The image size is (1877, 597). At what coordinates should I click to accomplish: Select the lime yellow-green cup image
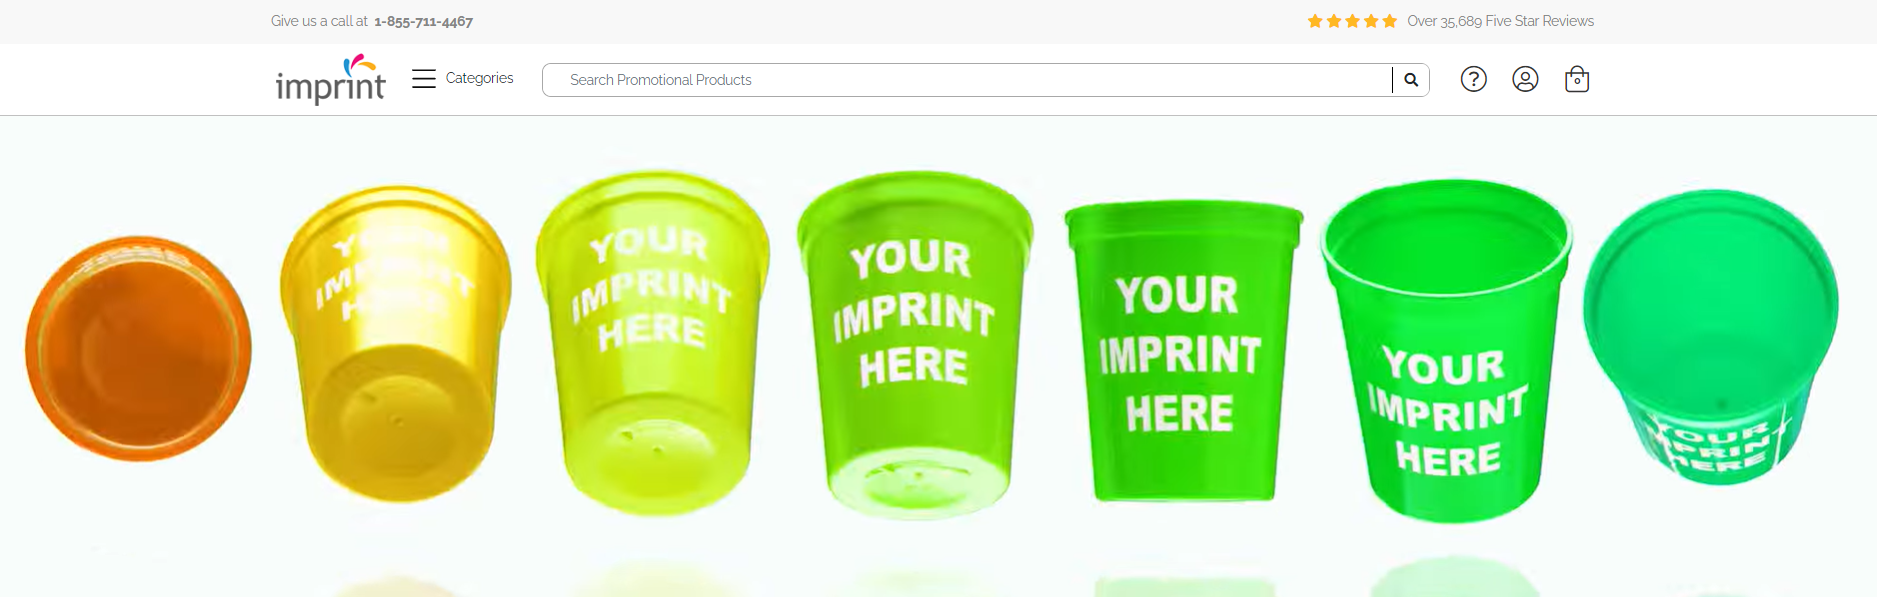pyautogui.click(x=652, y=343)
